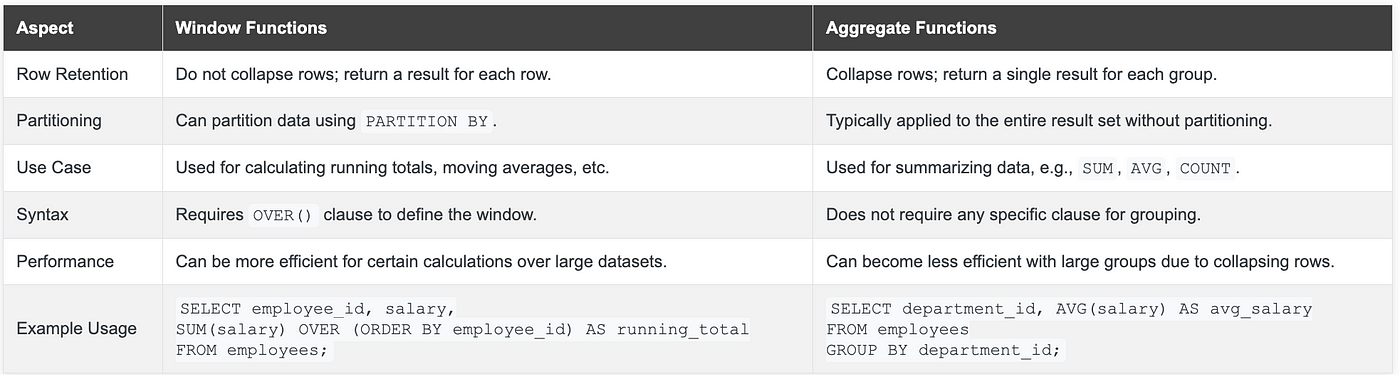Image resolution: width=1400 pixels, height=375 pixels.
Task: Click the Partitioning row label
Action: 59,120
